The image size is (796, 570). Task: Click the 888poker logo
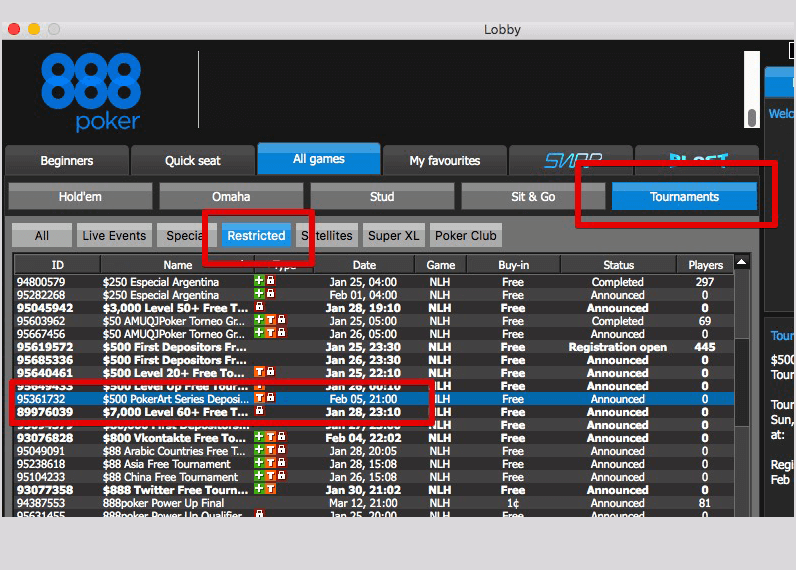tap(90, 93)
